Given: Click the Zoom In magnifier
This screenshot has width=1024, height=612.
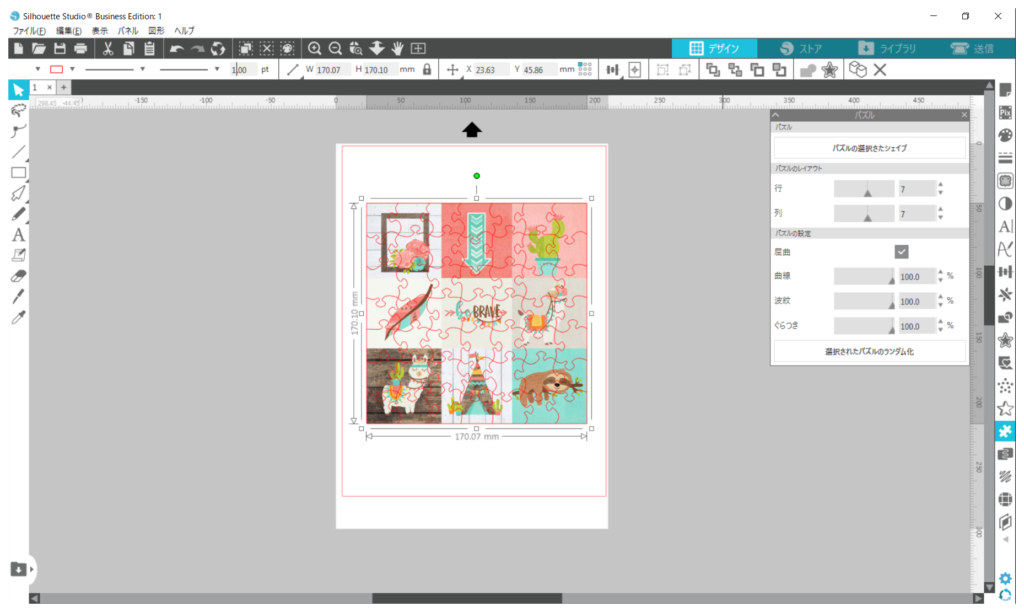Looking at the screenshot, I should [x=315, y=48].
